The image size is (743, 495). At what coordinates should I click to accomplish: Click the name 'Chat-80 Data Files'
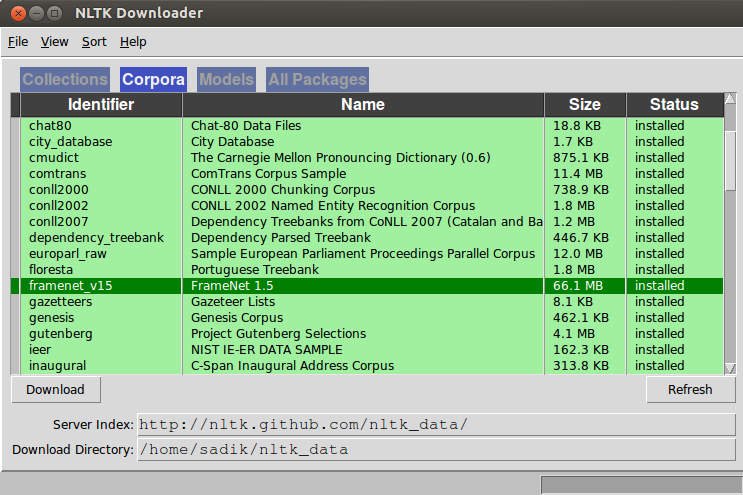pos(246,126)
